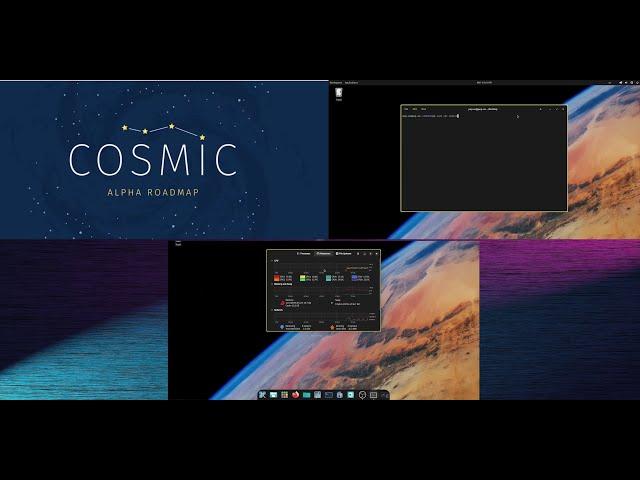Click the red memory pie icon in System Monitor
640x480 pixels.
click(282, 303)
